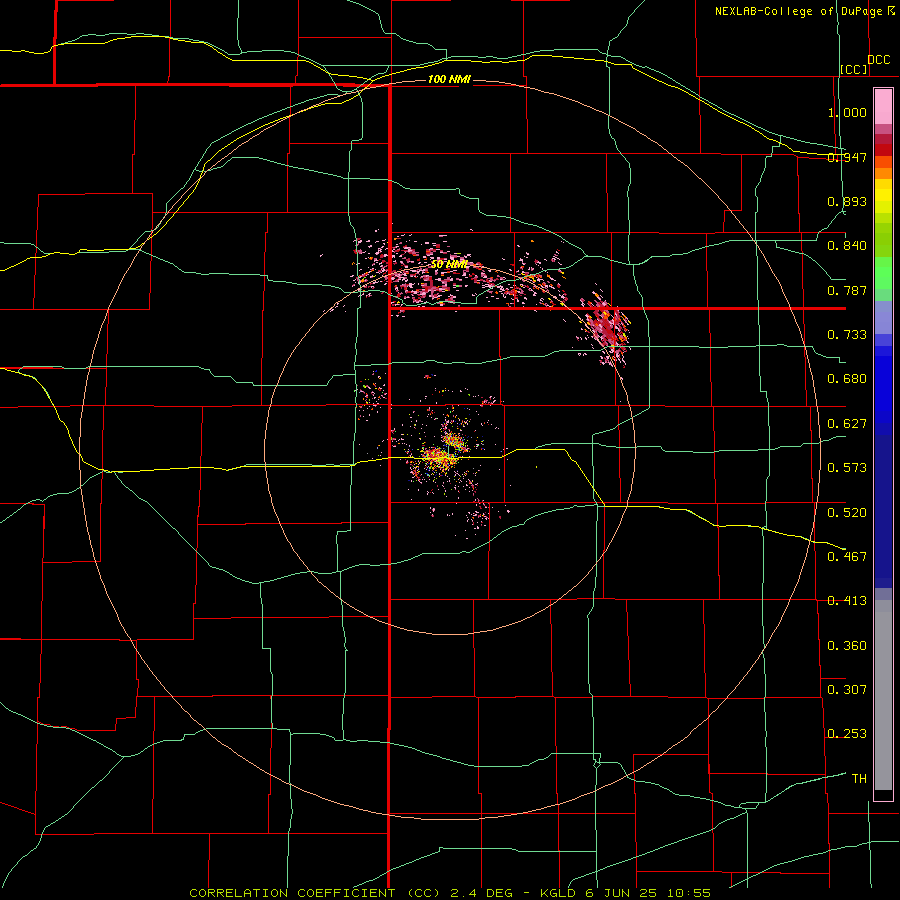Click the DCC label above the color bar

(x=878, y=60)
